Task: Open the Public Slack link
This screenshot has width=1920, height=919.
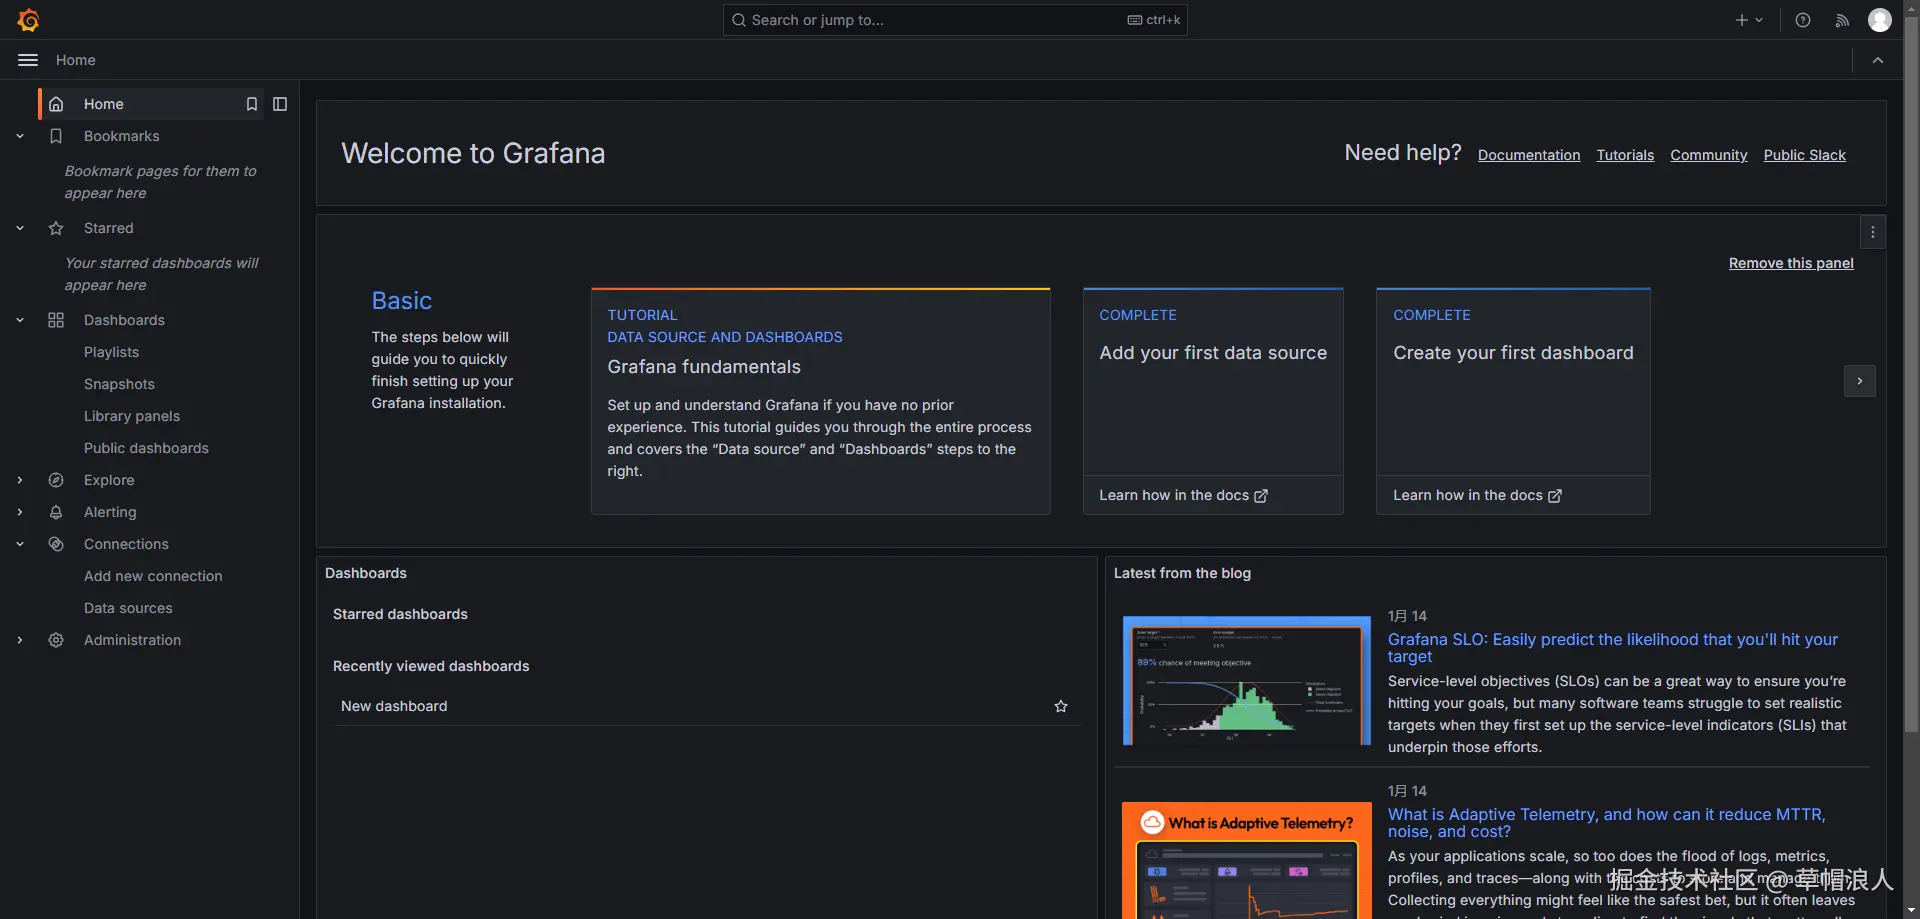Action: click(x=1805, y=155)
